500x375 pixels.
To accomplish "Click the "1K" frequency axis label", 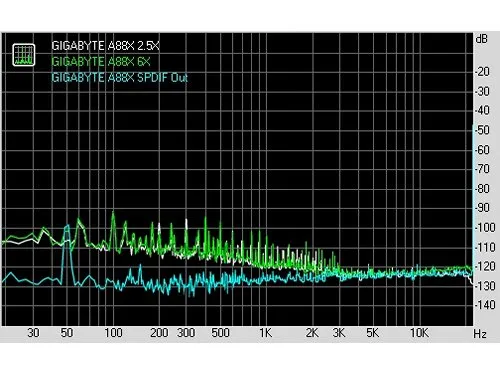I will tap(266, 333).
